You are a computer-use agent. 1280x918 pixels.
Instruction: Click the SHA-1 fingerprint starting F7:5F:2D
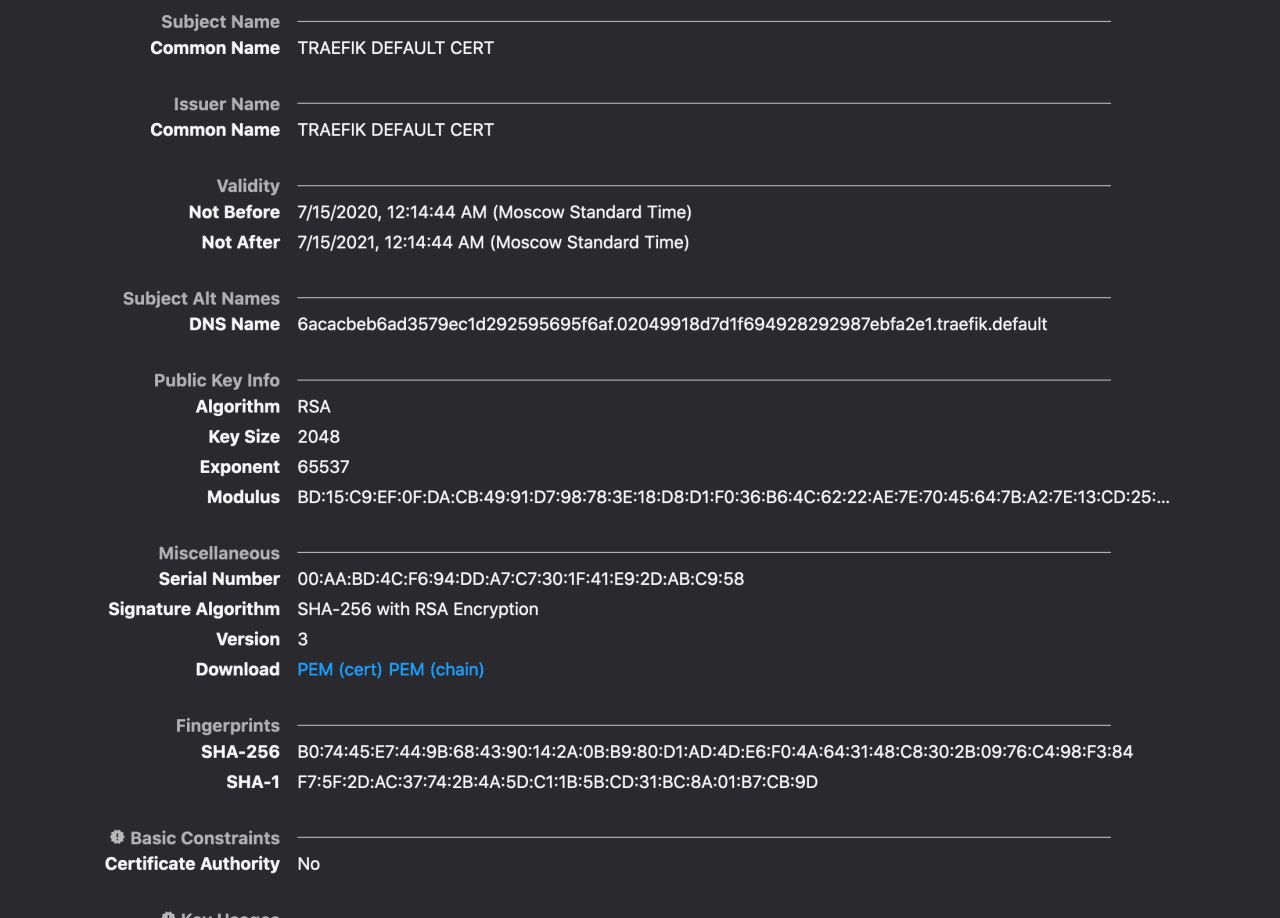coord(558,782)
